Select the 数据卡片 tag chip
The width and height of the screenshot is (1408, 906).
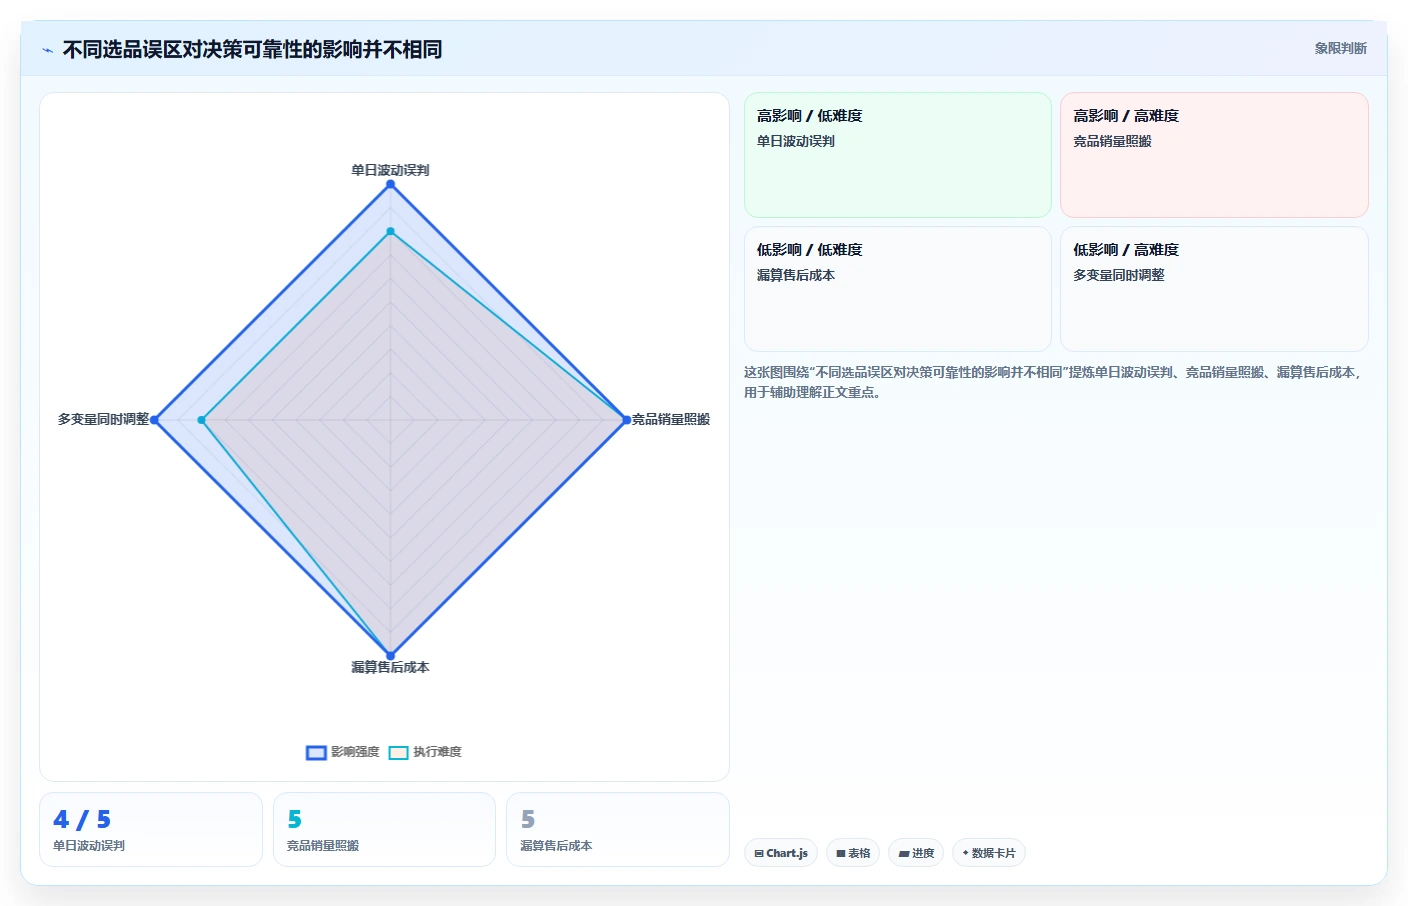[989, 853]
